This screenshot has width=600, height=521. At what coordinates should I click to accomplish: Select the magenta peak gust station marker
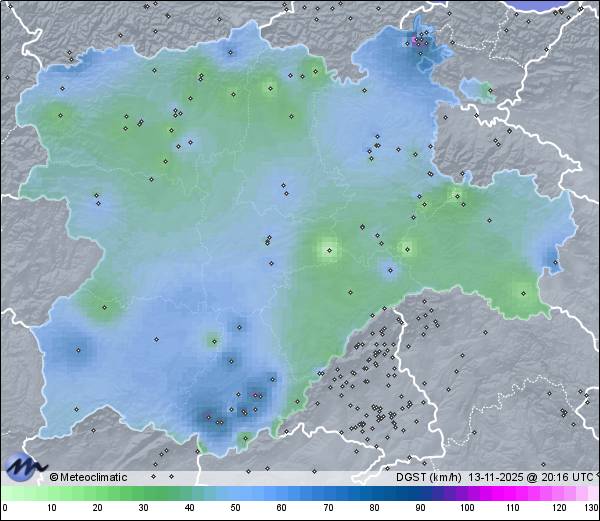pyautogui.click(x=418, y=42)
